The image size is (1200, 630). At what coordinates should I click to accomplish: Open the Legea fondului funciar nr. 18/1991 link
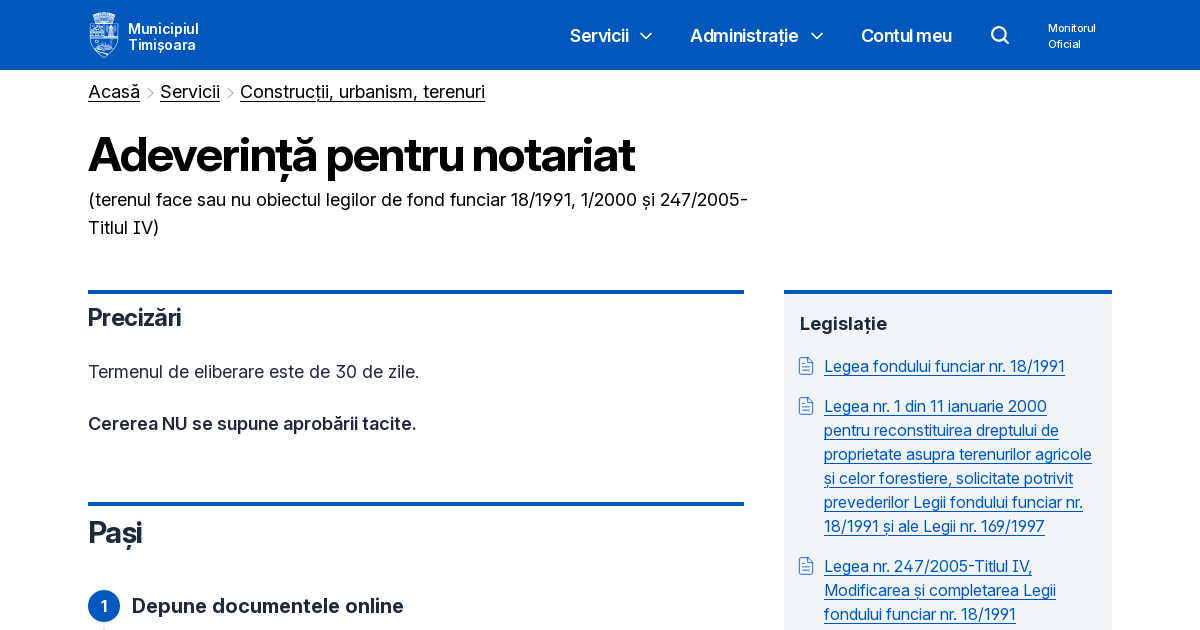click(944, 366)
